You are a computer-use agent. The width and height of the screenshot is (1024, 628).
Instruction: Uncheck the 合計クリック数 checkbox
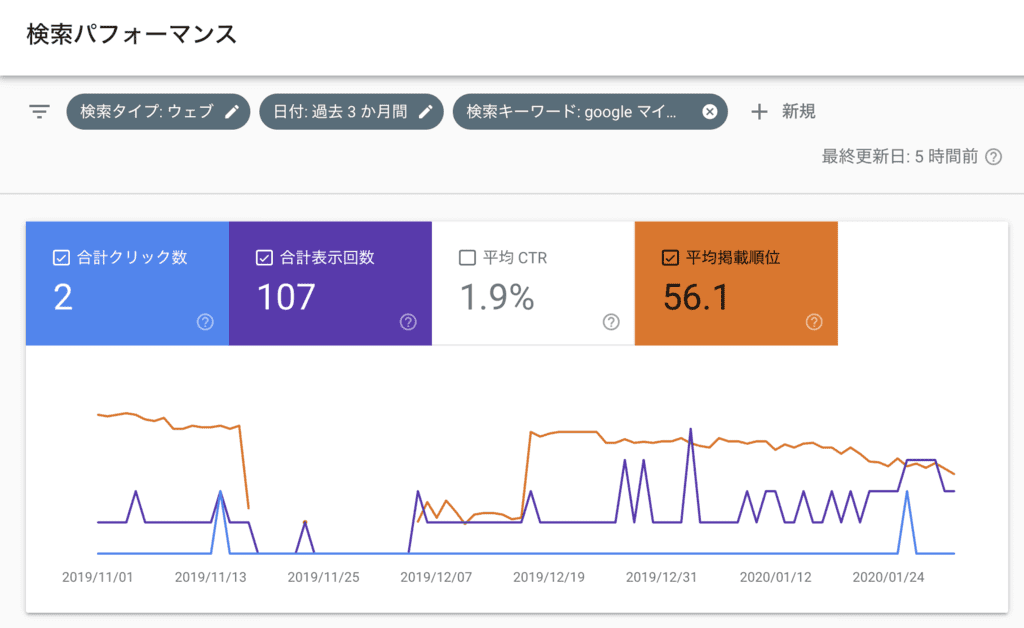click(60, 257)
